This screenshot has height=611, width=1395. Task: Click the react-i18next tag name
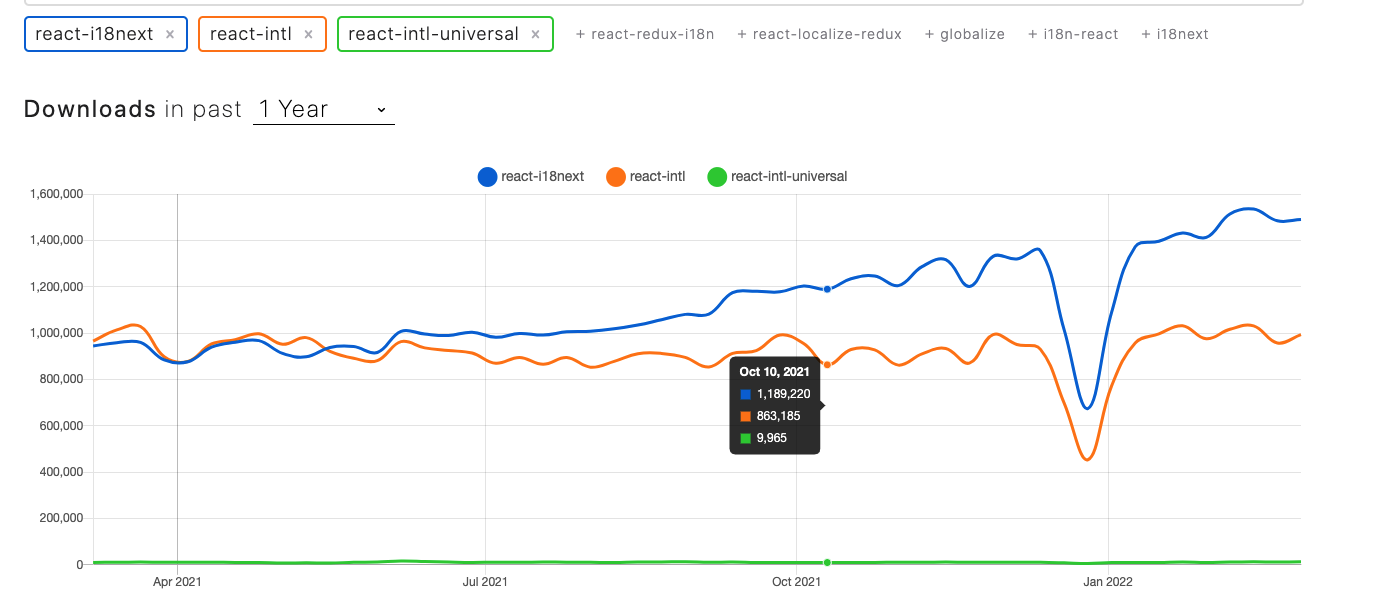[94, 35]
